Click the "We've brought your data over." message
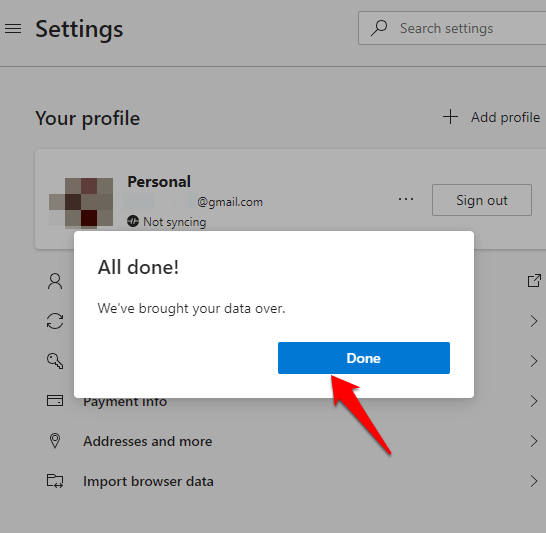Viewport: 546px width, 533px height. 192,308
